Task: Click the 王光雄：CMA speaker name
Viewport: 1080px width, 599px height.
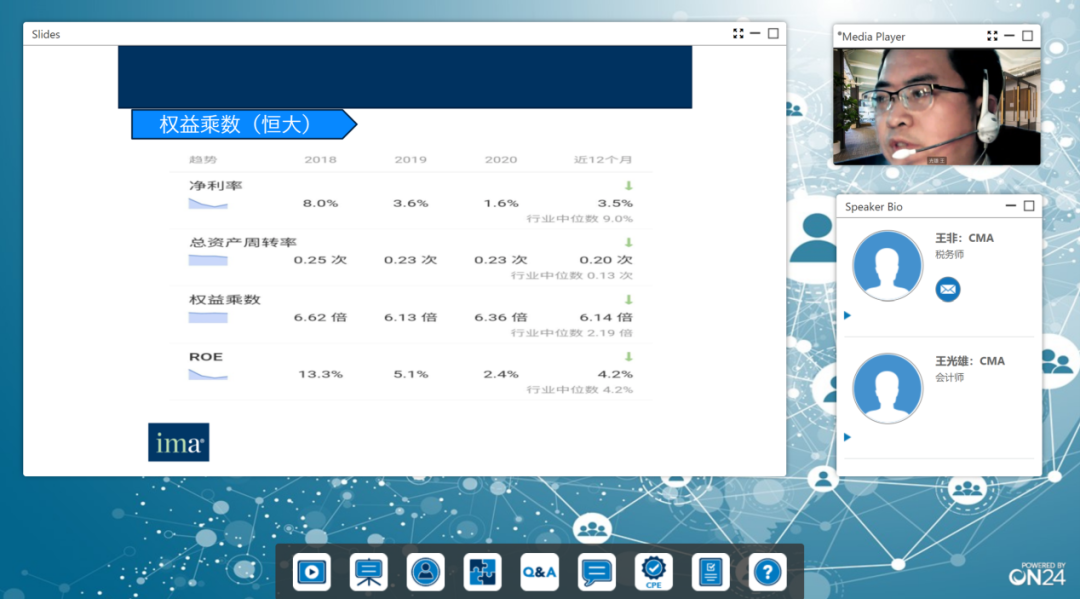Action: (x=970, y=361)
